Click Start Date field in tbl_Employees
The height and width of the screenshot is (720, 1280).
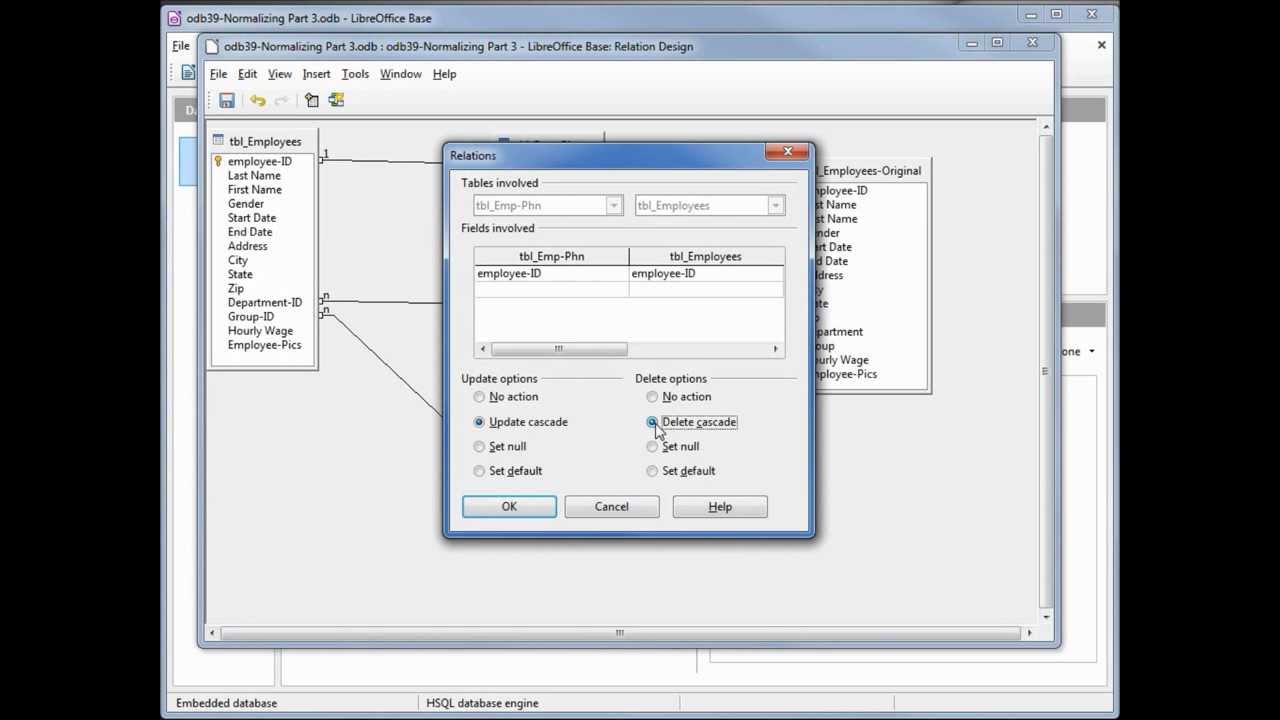[252, 218]
